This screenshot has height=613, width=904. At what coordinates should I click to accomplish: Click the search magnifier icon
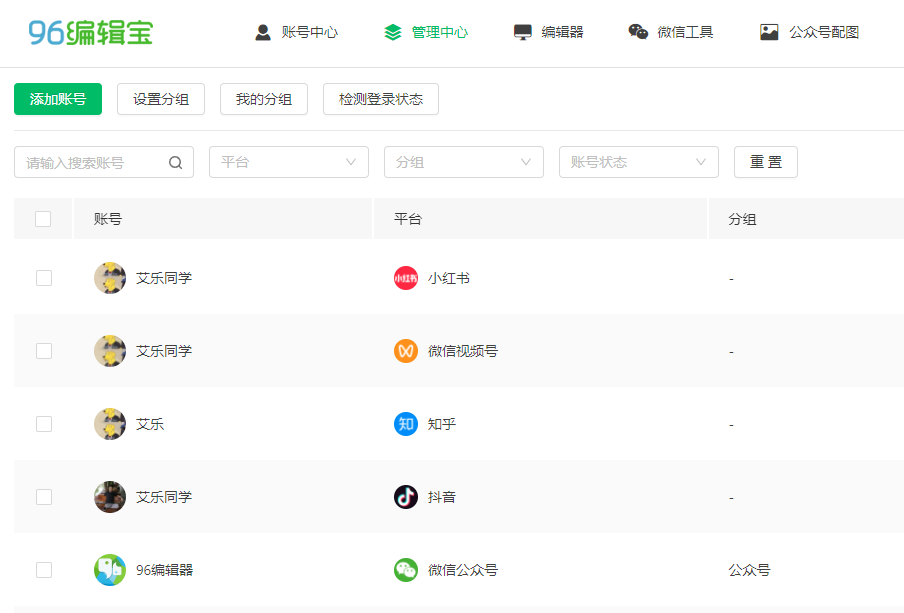click(175, 161)
